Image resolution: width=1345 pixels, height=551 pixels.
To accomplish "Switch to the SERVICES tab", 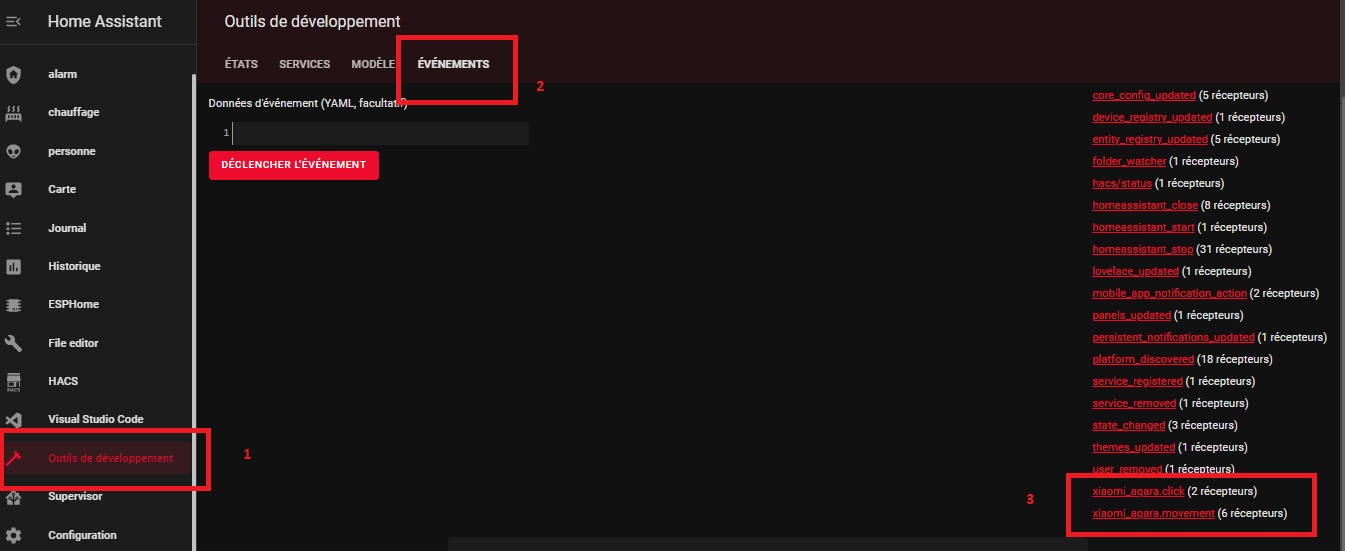I will tap(305, 64).
